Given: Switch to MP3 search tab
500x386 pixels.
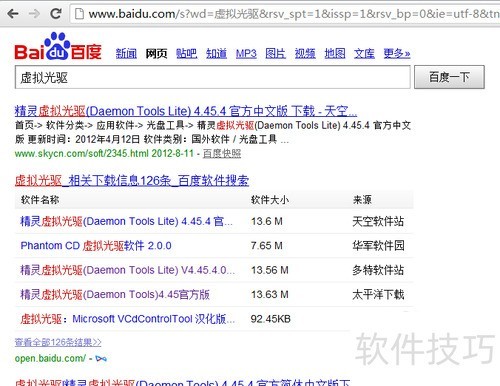Looking at the screenshot, I should [x=246, y=53].
